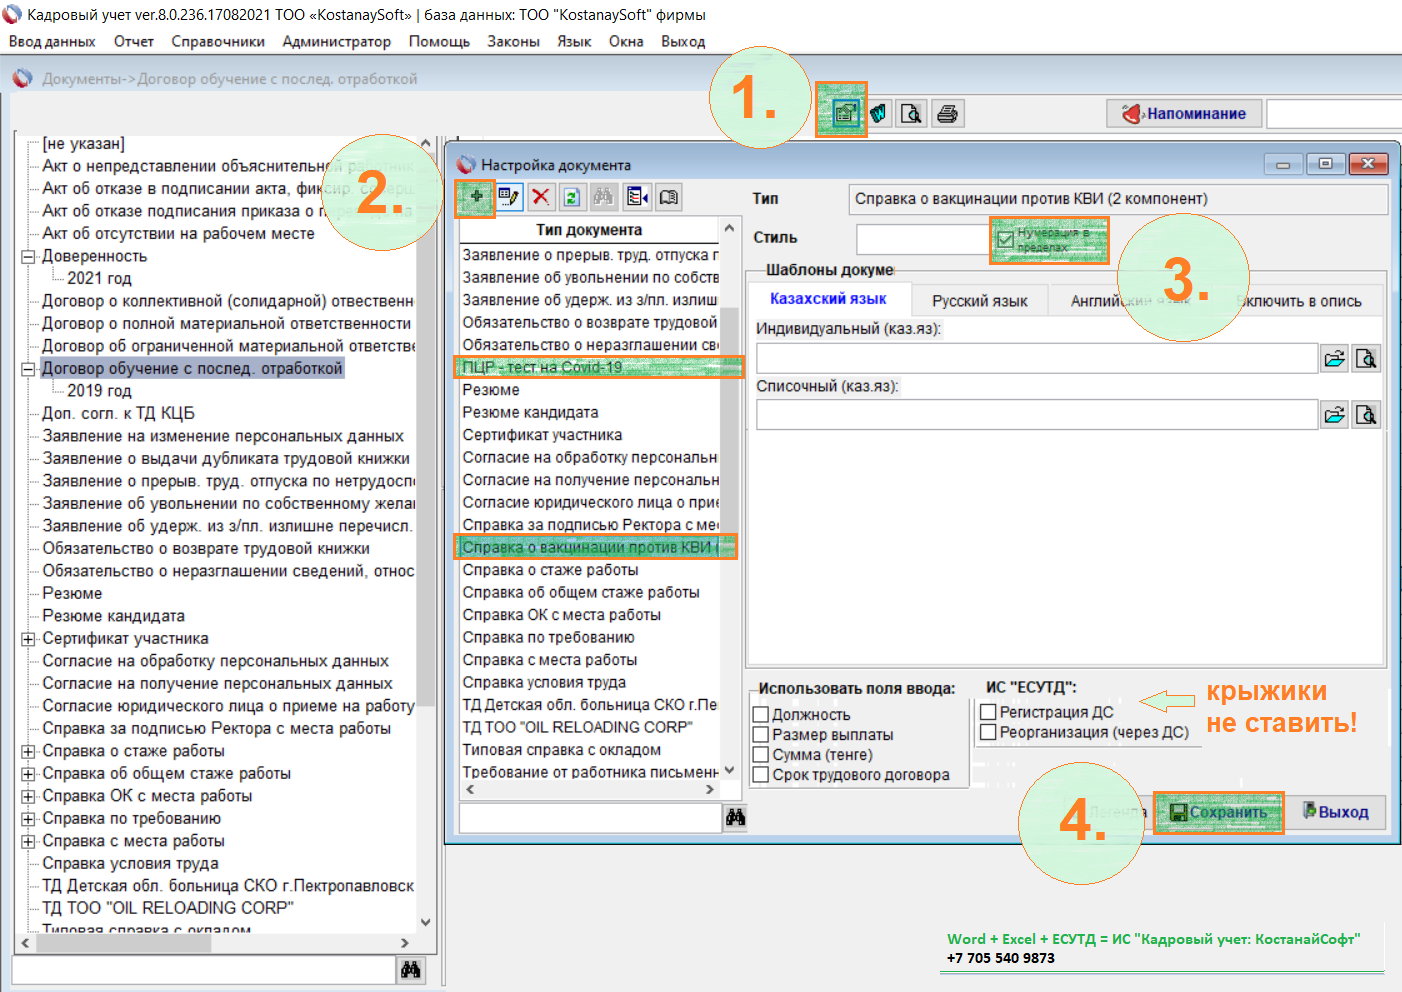Search document types with dialog binoculars icon

tap(736, 817)
